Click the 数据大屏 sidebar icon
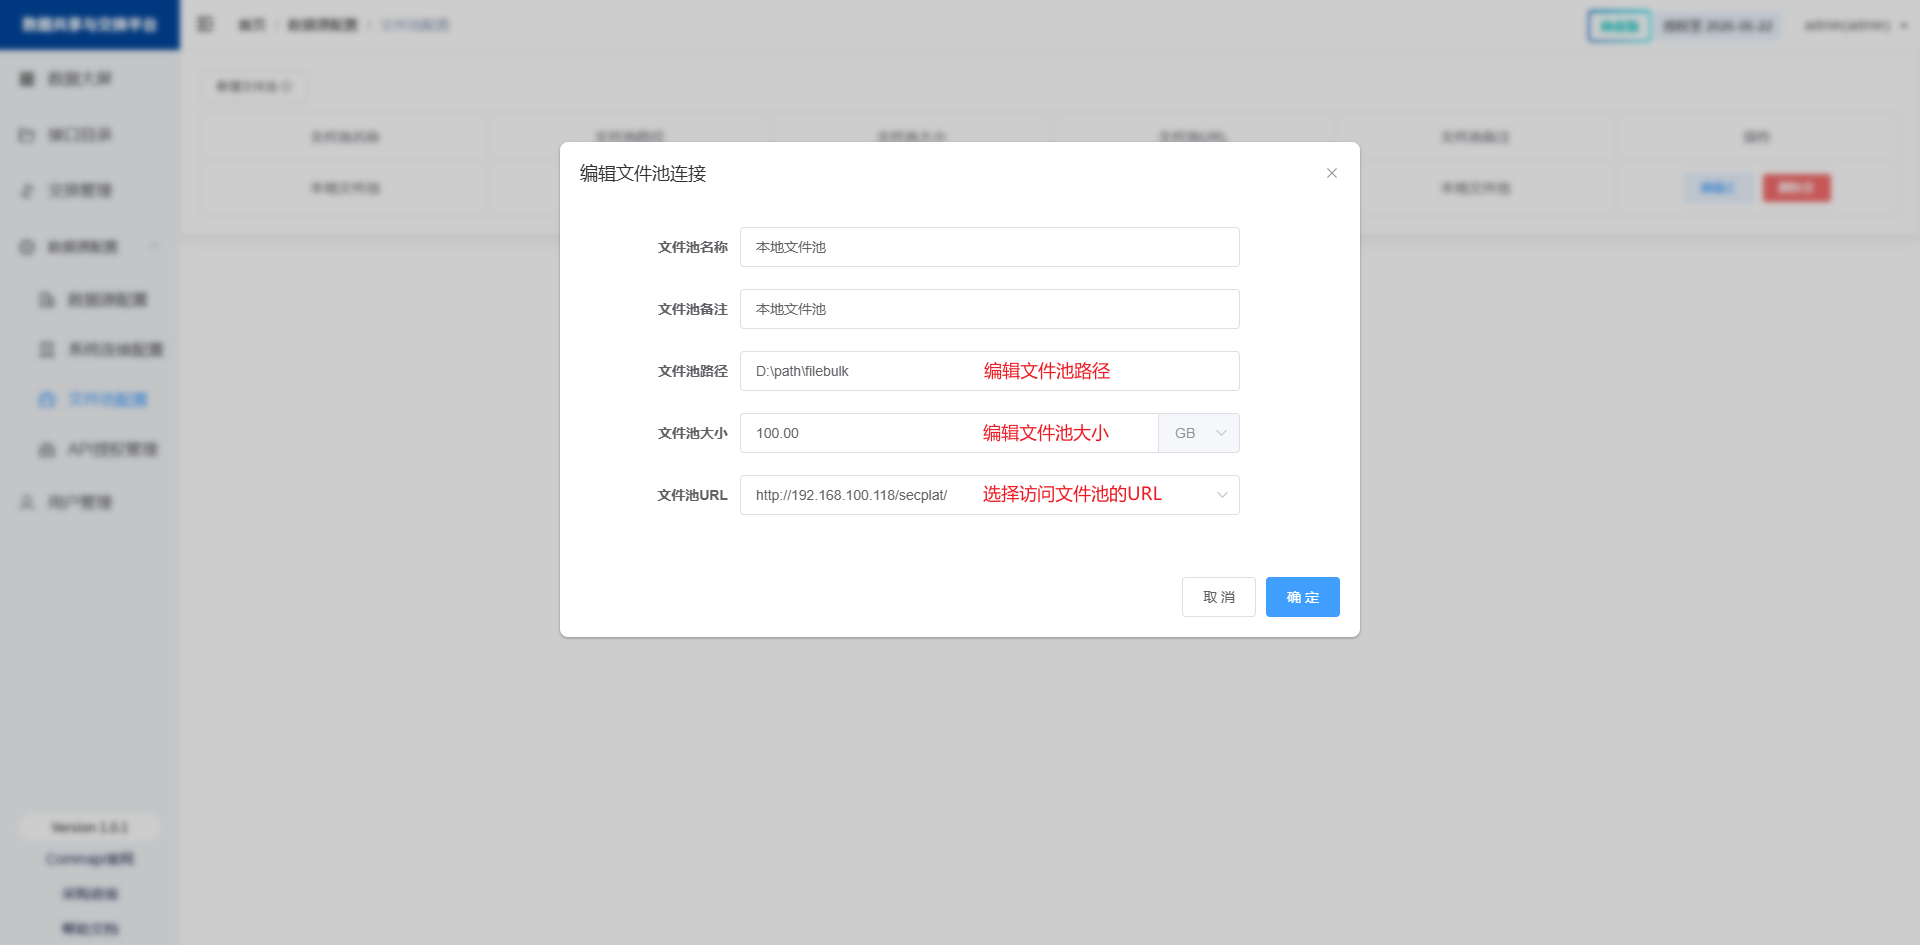Viewport: 1920px width, 945px height. point(27,79)
